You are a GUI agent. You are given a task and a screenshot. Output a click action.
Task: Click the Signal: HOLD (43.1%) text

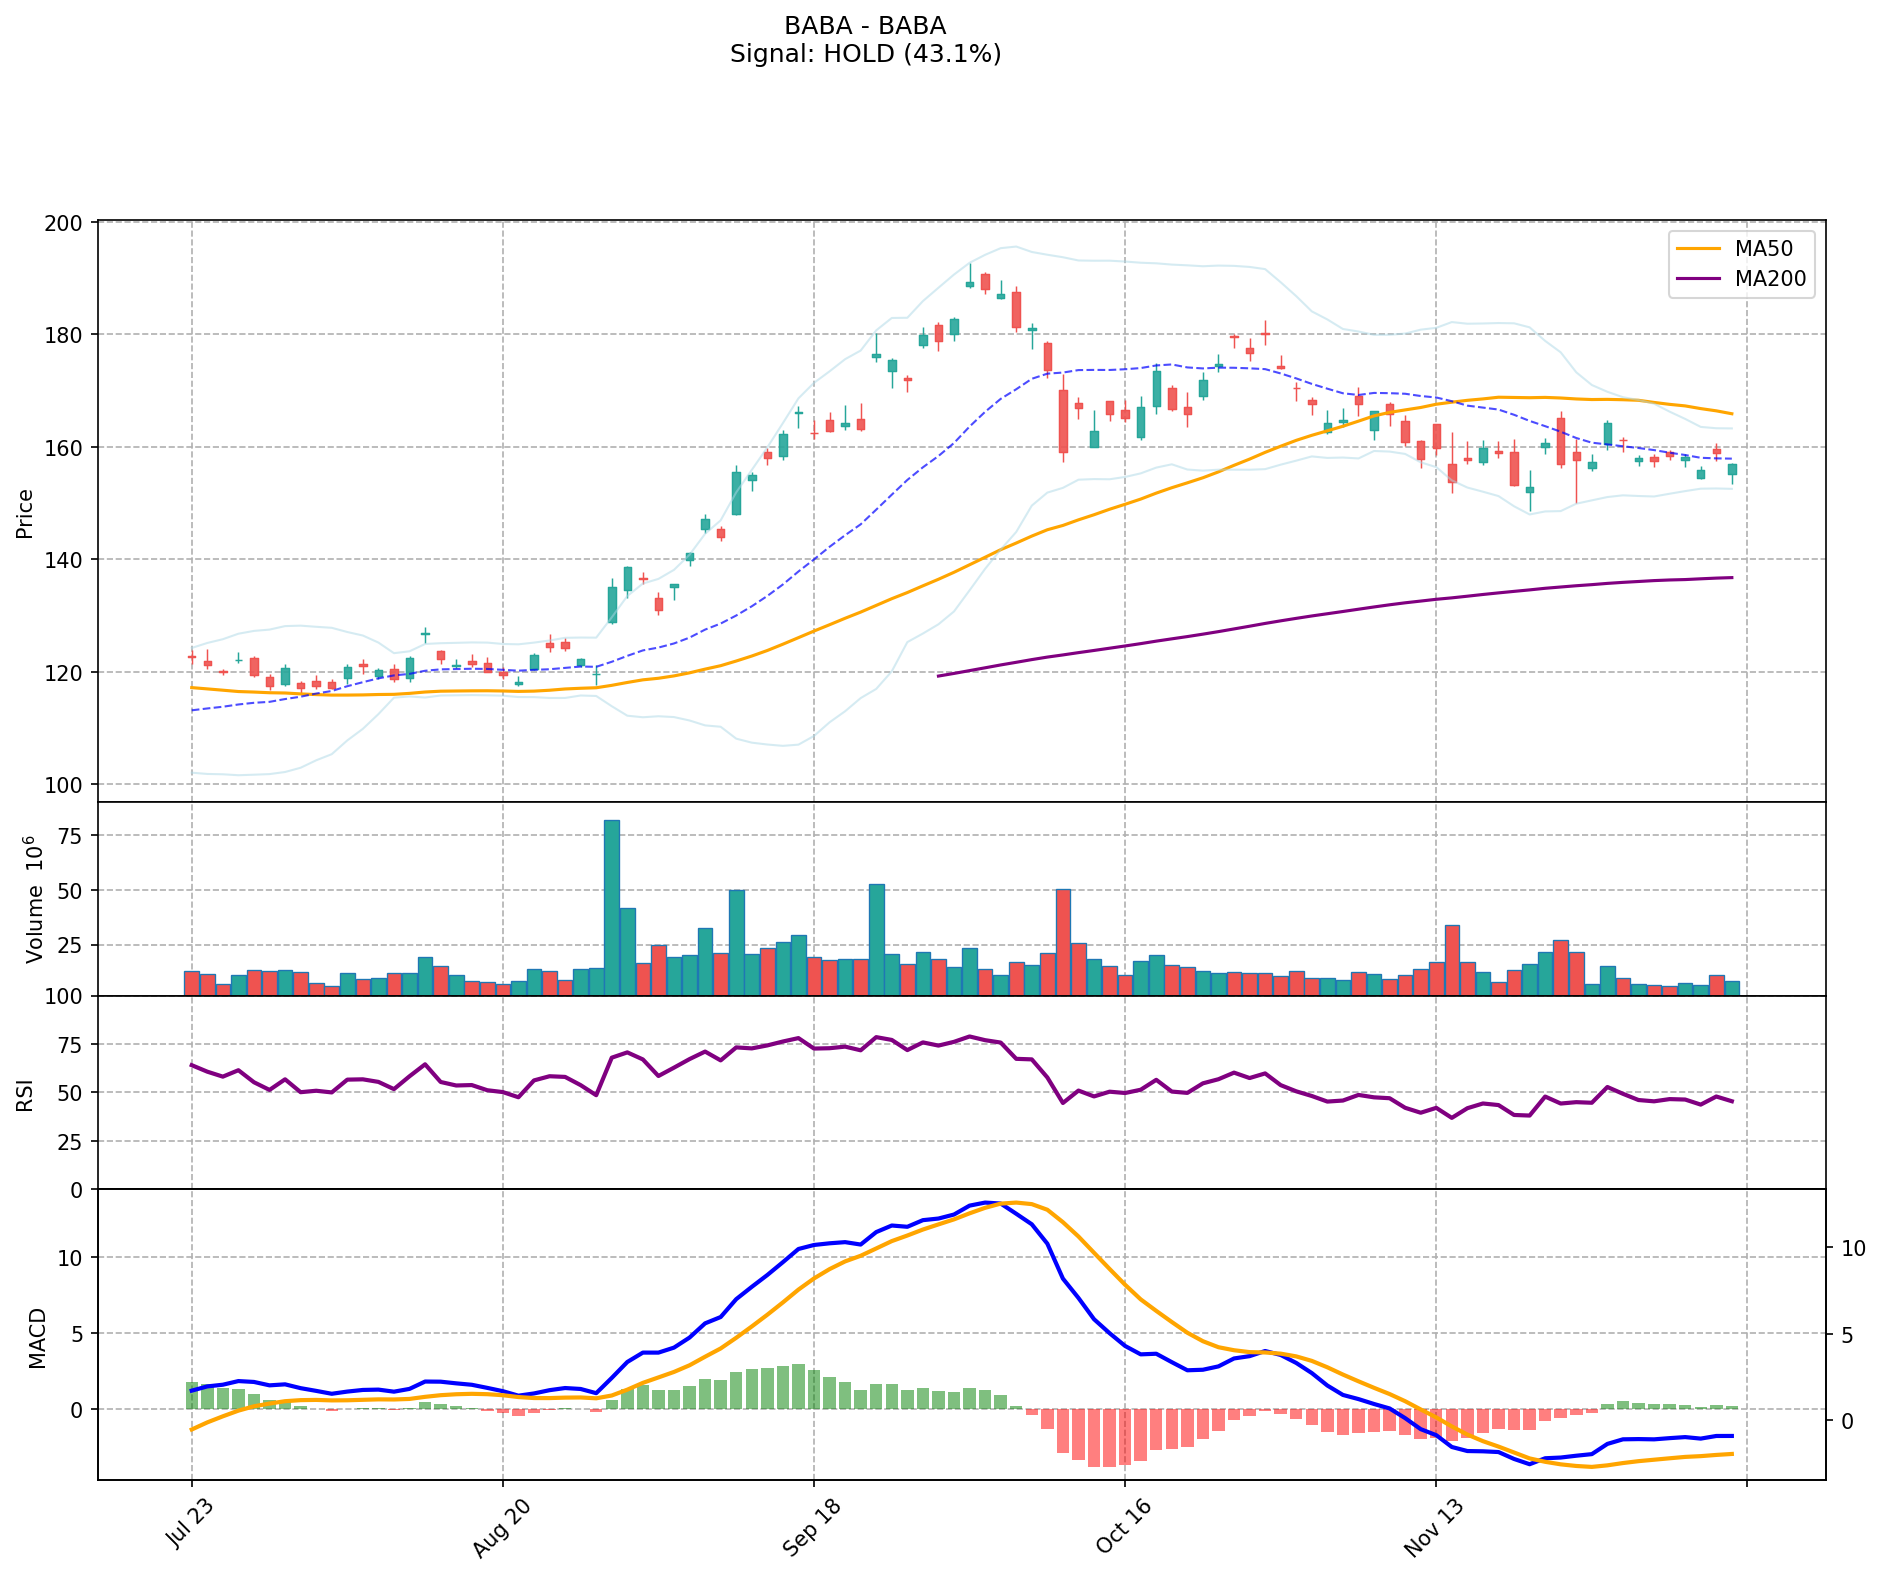tap(865, 54)
